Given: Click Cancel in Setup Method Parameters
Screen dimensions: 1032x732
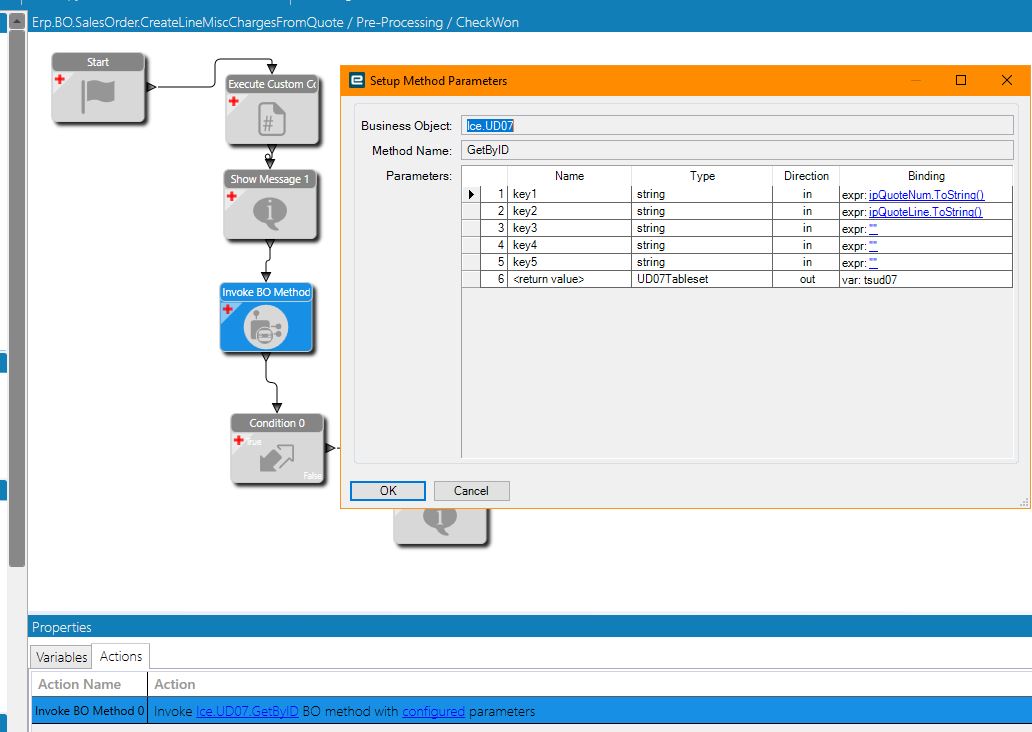Looking at the screenshot, I should coord(471,490).
